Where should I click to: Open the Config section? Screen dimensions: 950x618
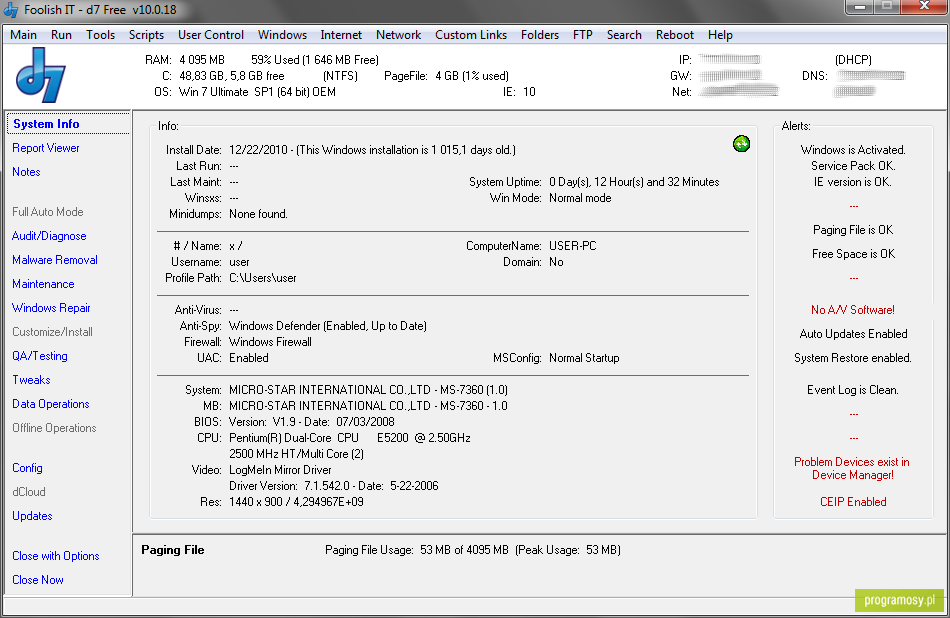[x=27, y=468]
